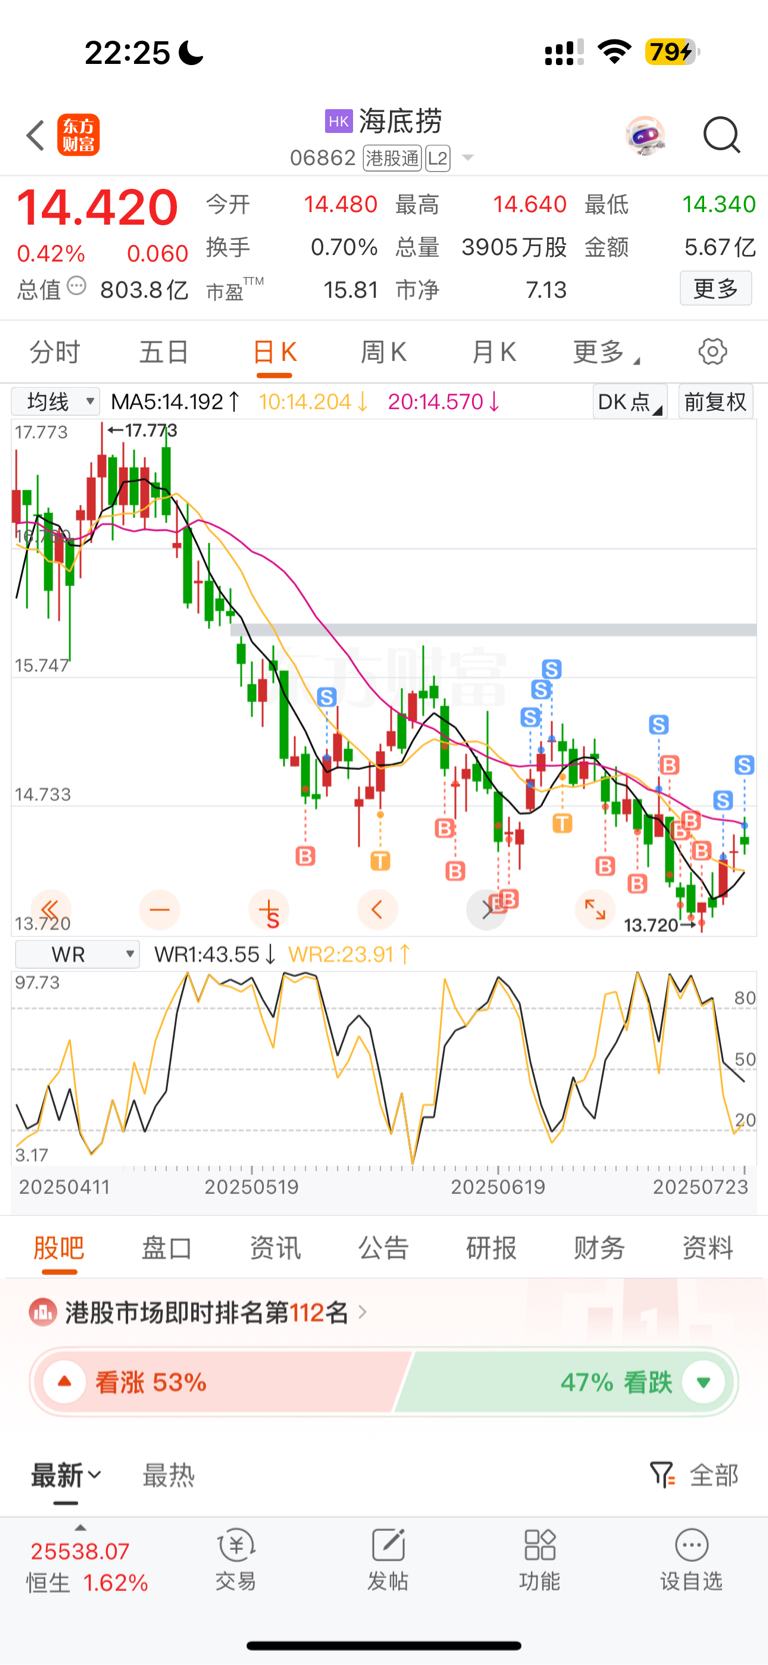Vote 看涨 53% bullish

[220, 1382]
